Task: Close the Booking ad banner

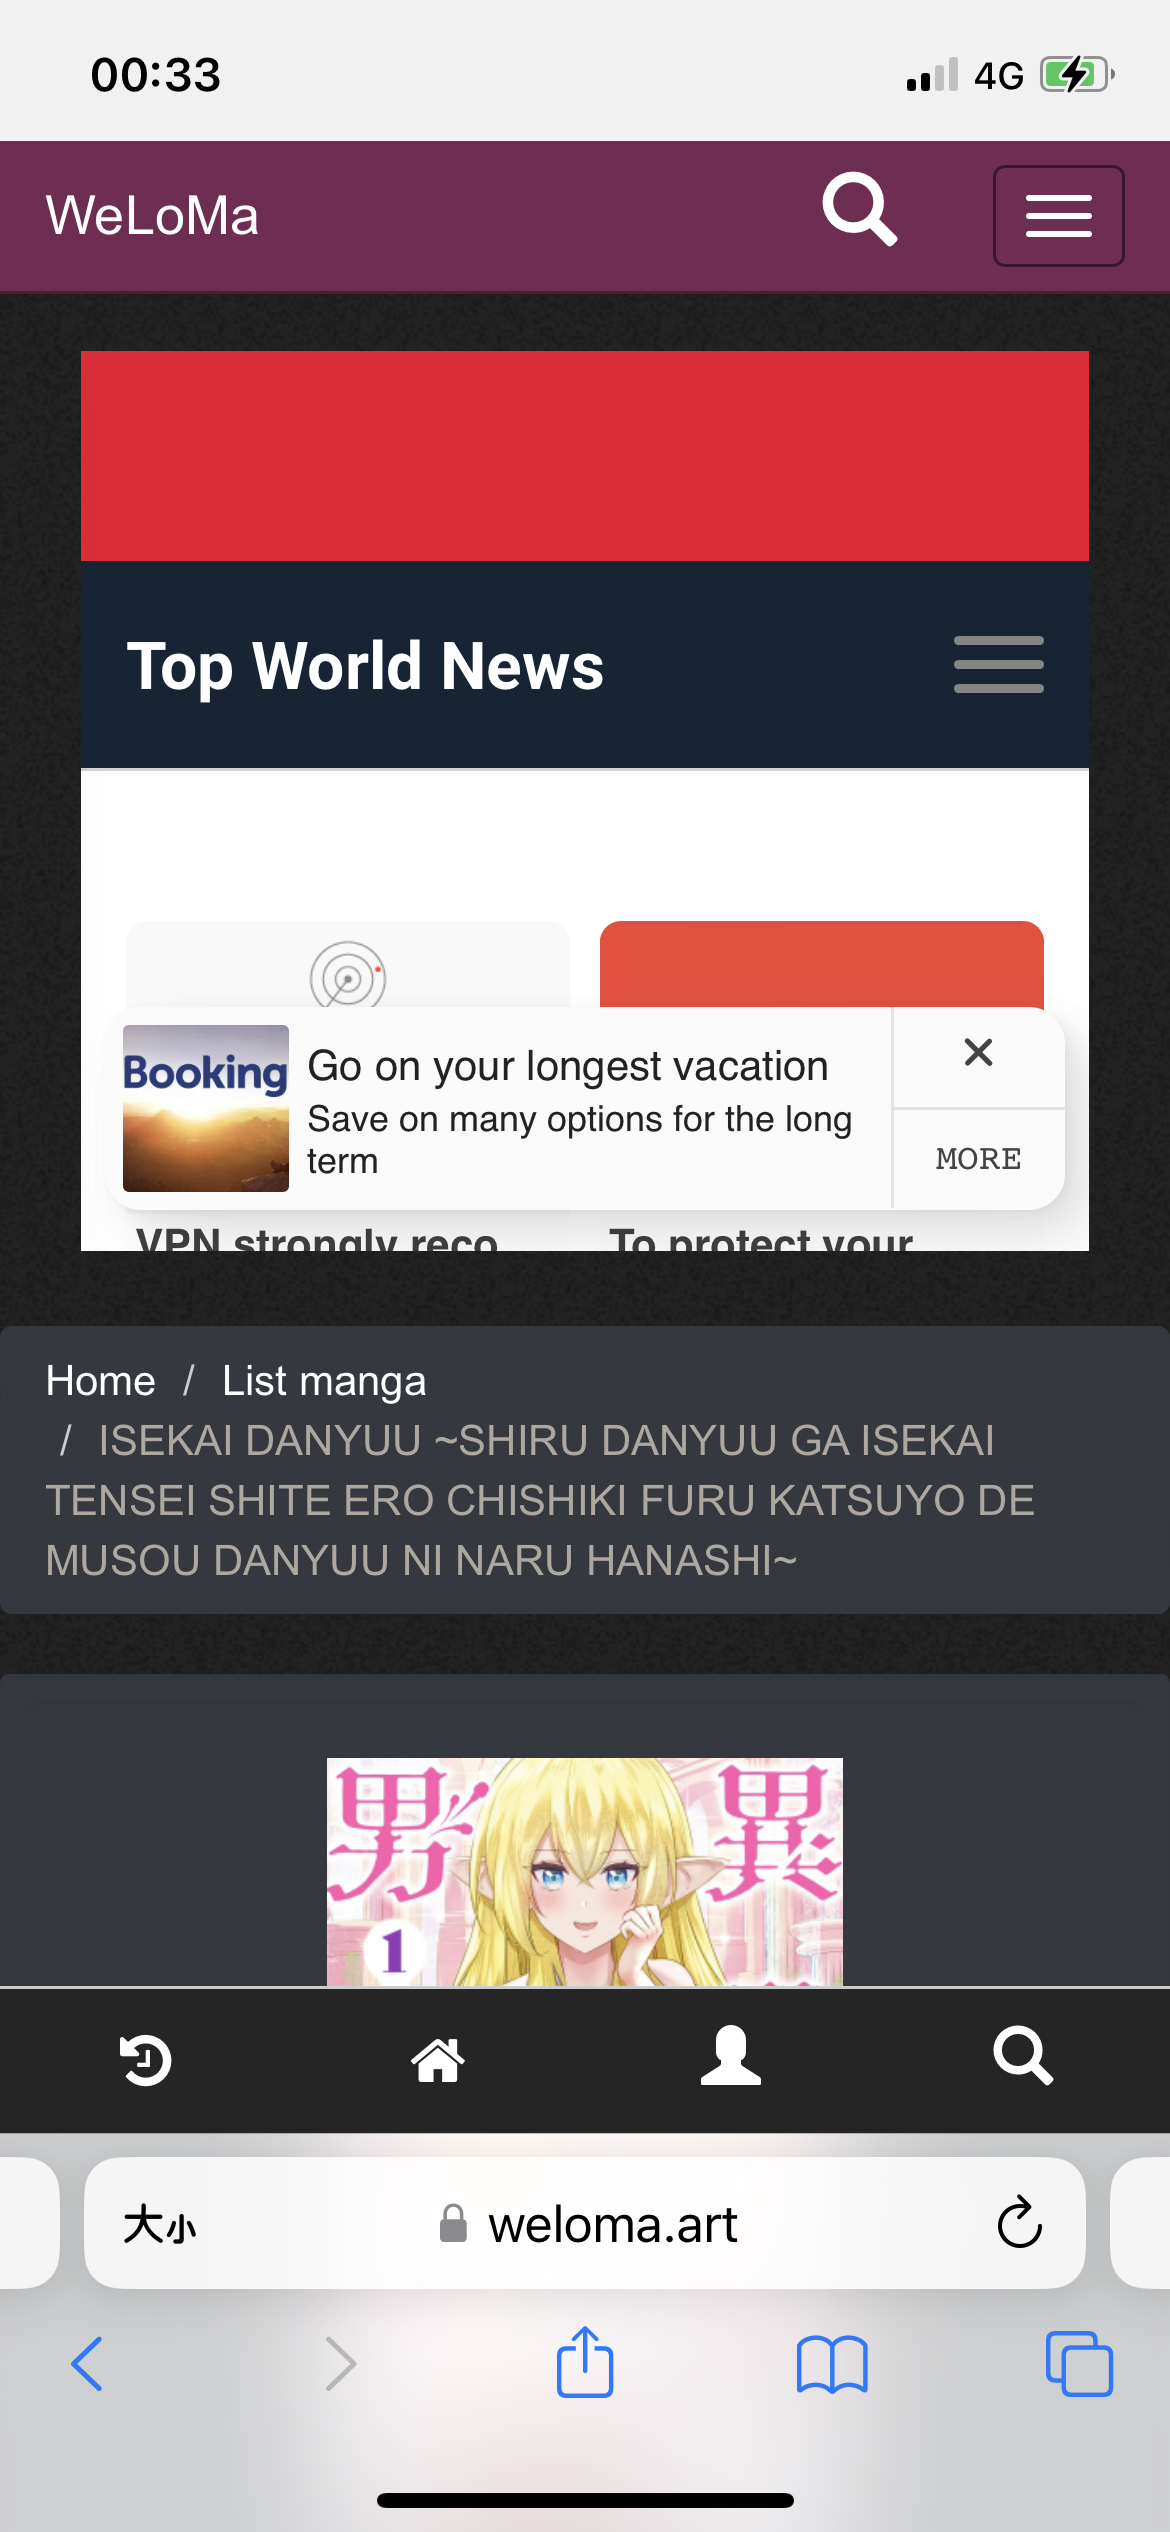Action: click(978, 1052)
